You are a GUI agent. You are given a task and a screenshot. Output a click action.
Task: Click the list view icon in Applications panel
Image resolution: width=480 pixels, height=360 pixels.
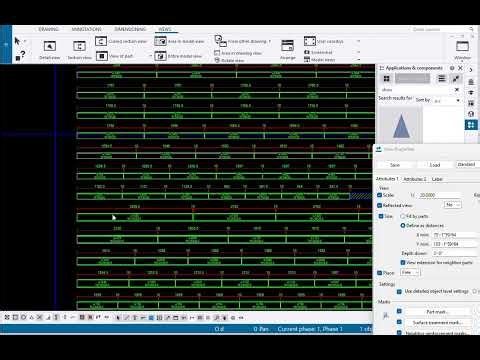[442, 78]
